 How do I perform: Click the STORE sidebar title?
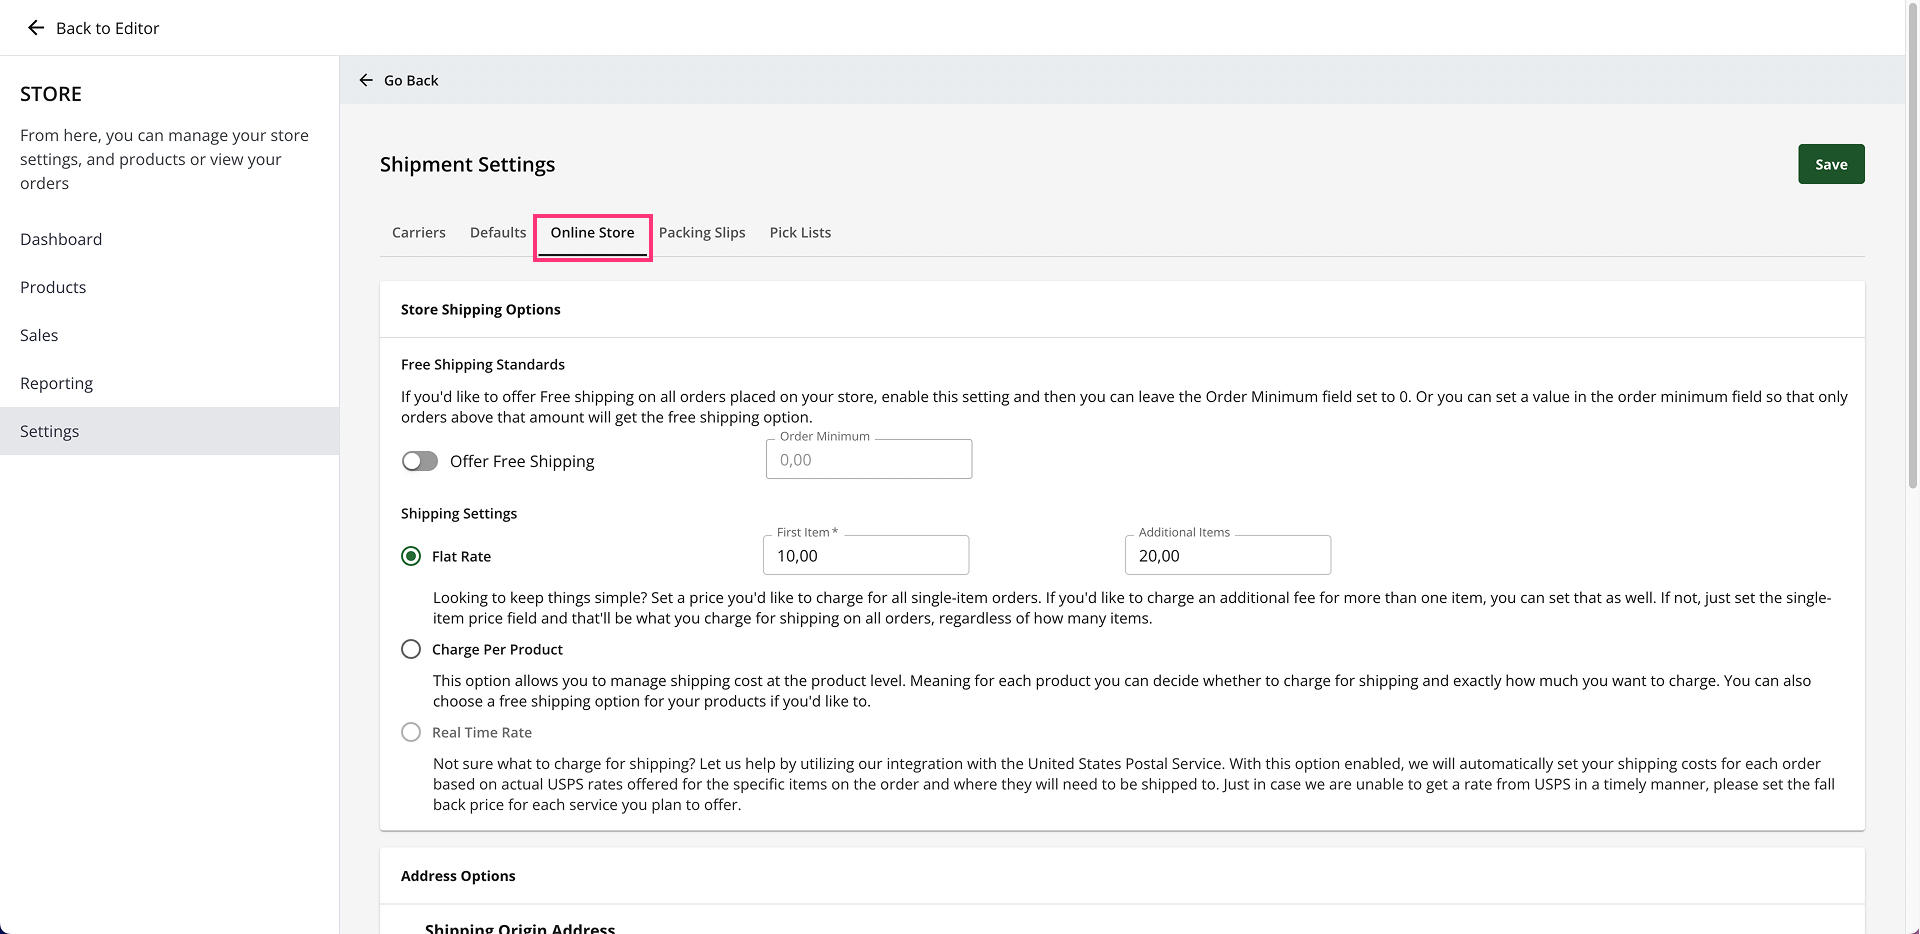(x=51, y=94)
